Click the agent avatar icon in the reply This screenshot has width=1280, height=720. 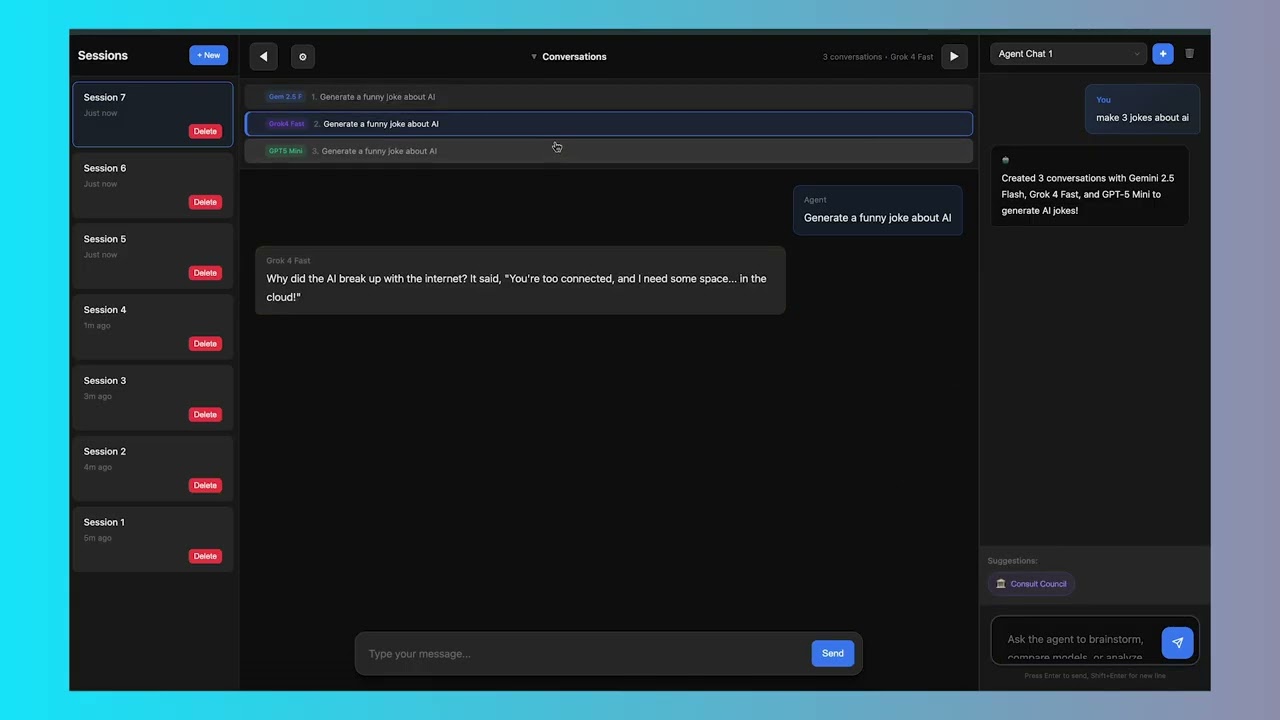(x=1005, y=160)
